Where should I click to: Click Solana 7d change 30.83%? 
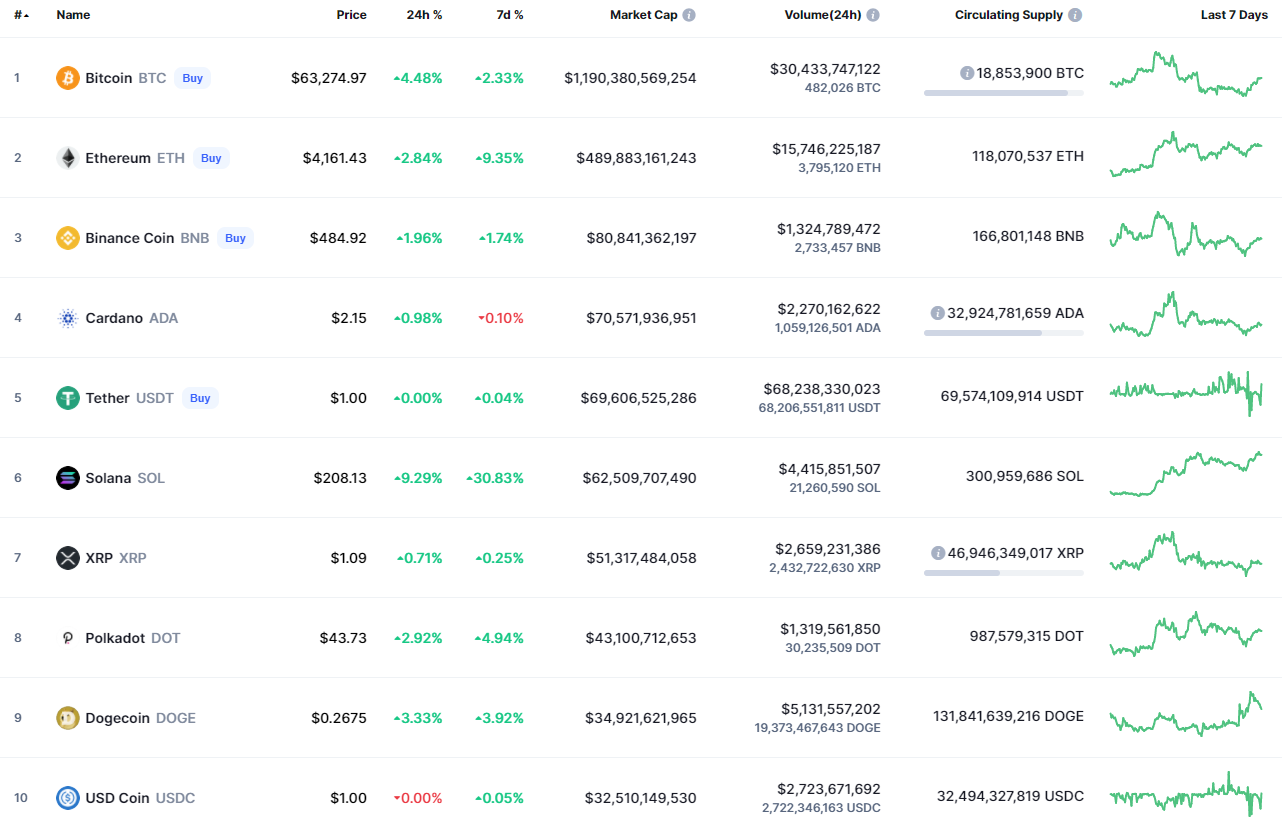pyautogui.click(x=495, y=478)
